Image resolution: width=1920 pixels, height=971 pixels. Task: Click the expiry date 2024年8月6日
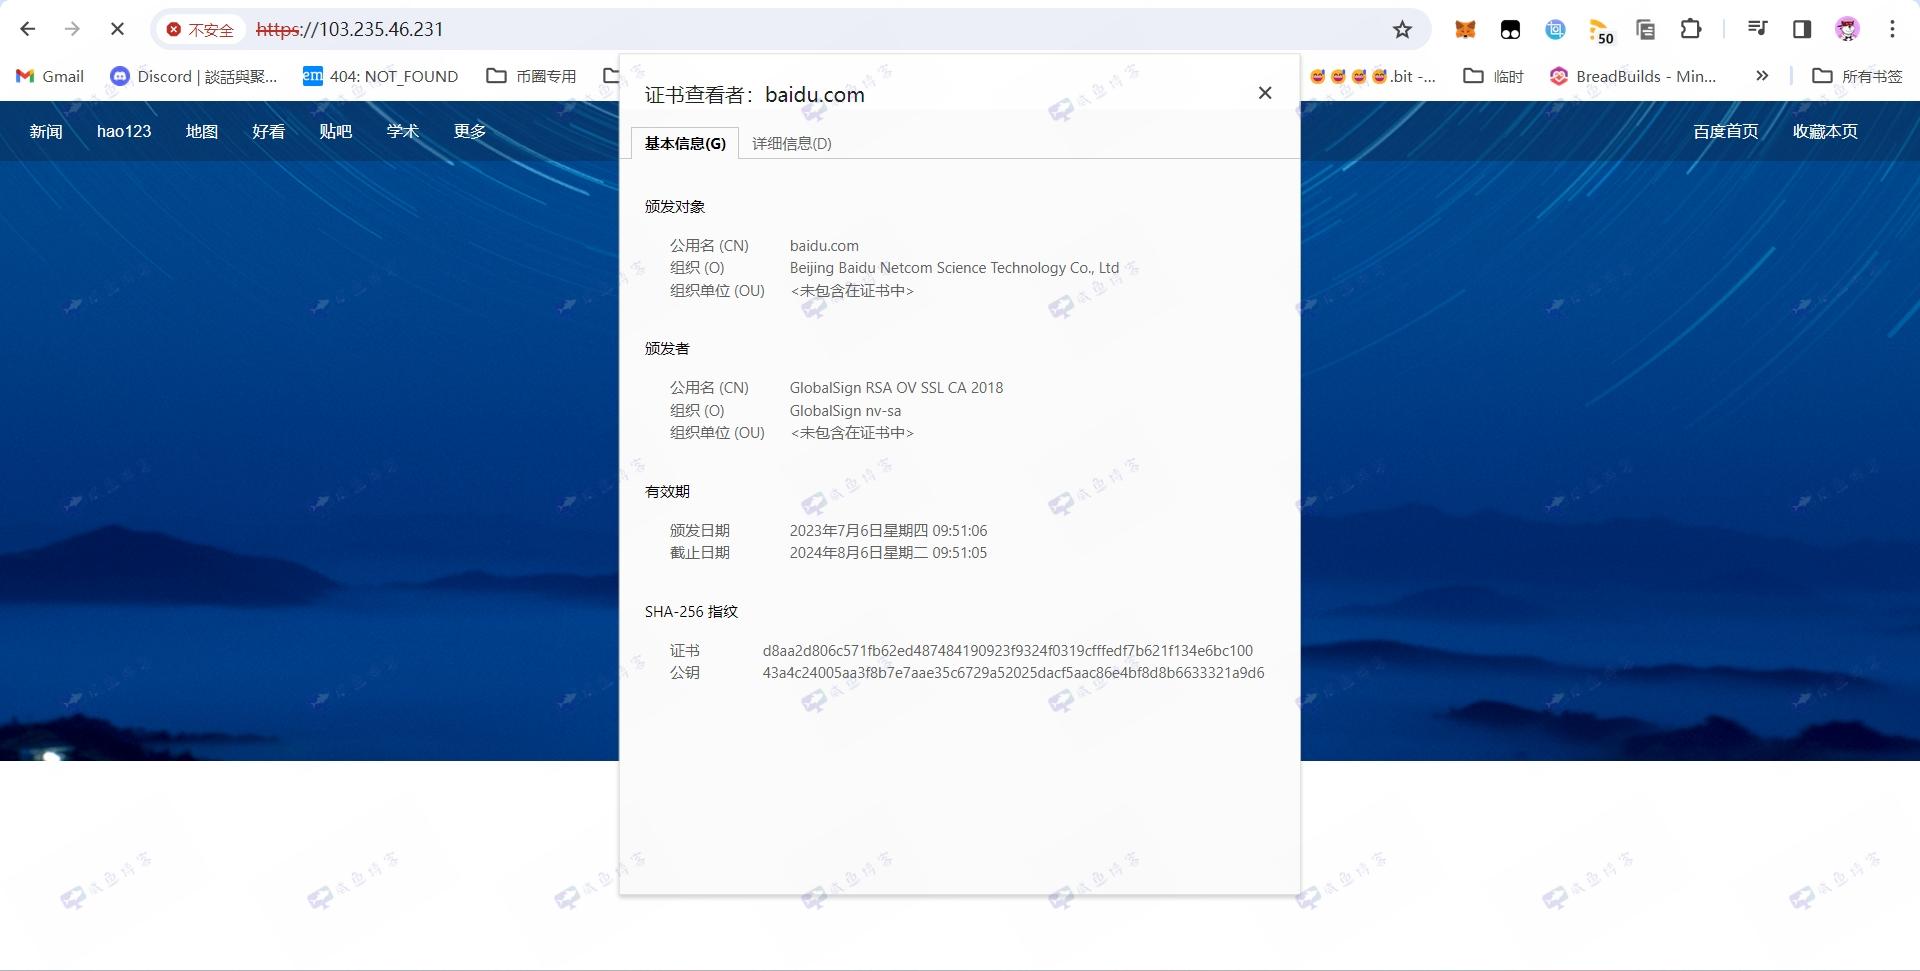tap(888, 553)
